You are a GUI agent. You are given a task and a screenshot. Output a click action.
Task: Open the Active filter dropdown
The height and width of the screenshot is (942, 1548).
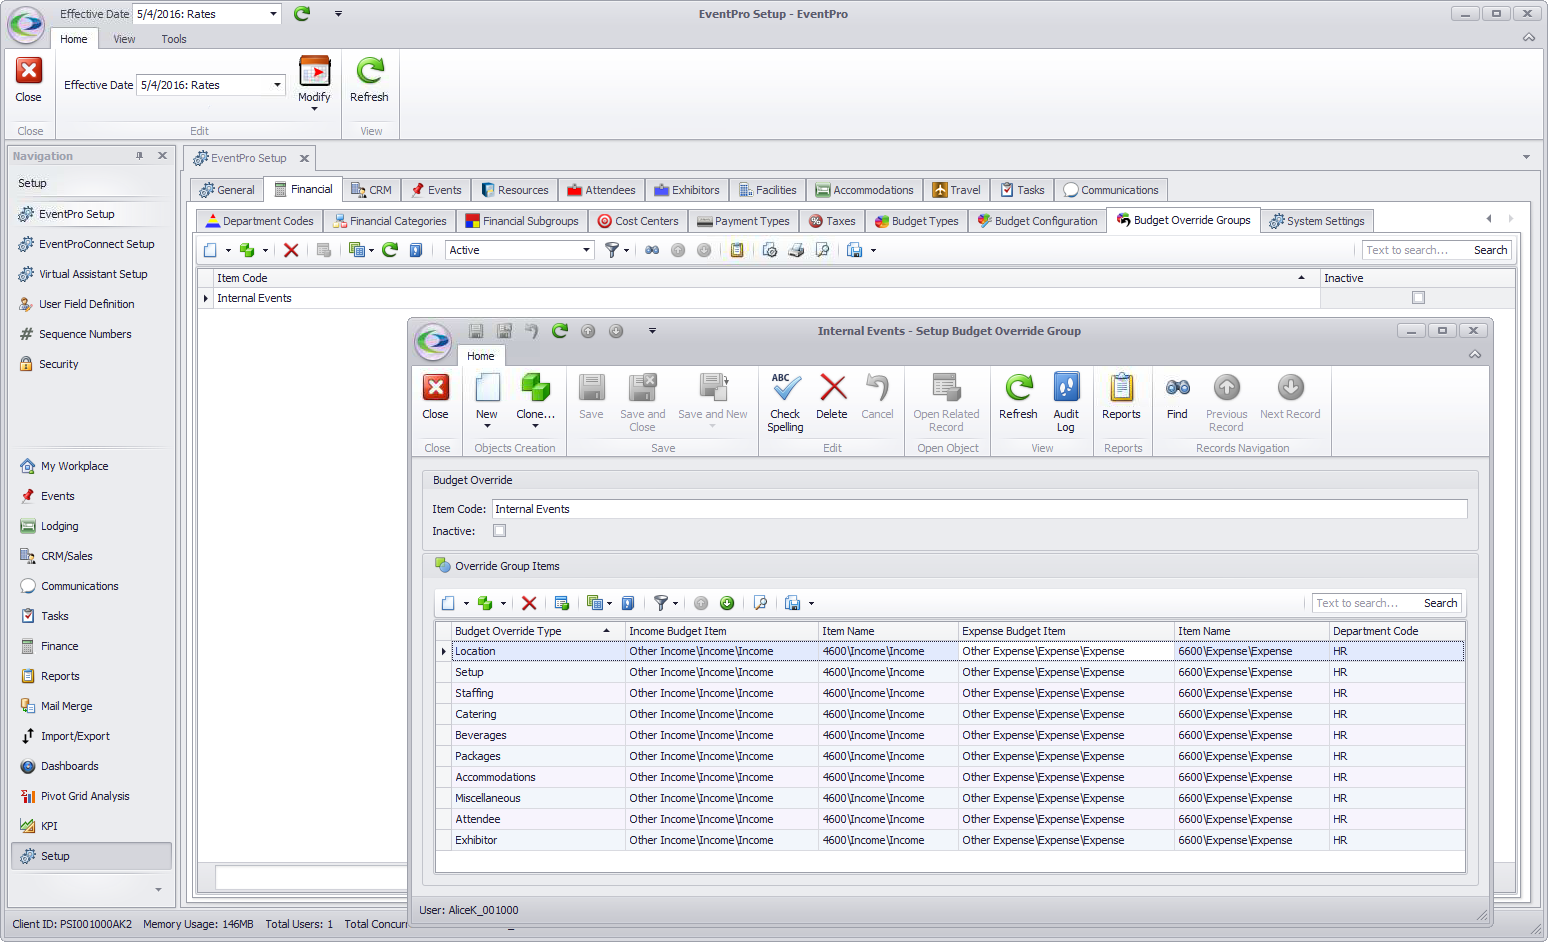tap(587, 250)
